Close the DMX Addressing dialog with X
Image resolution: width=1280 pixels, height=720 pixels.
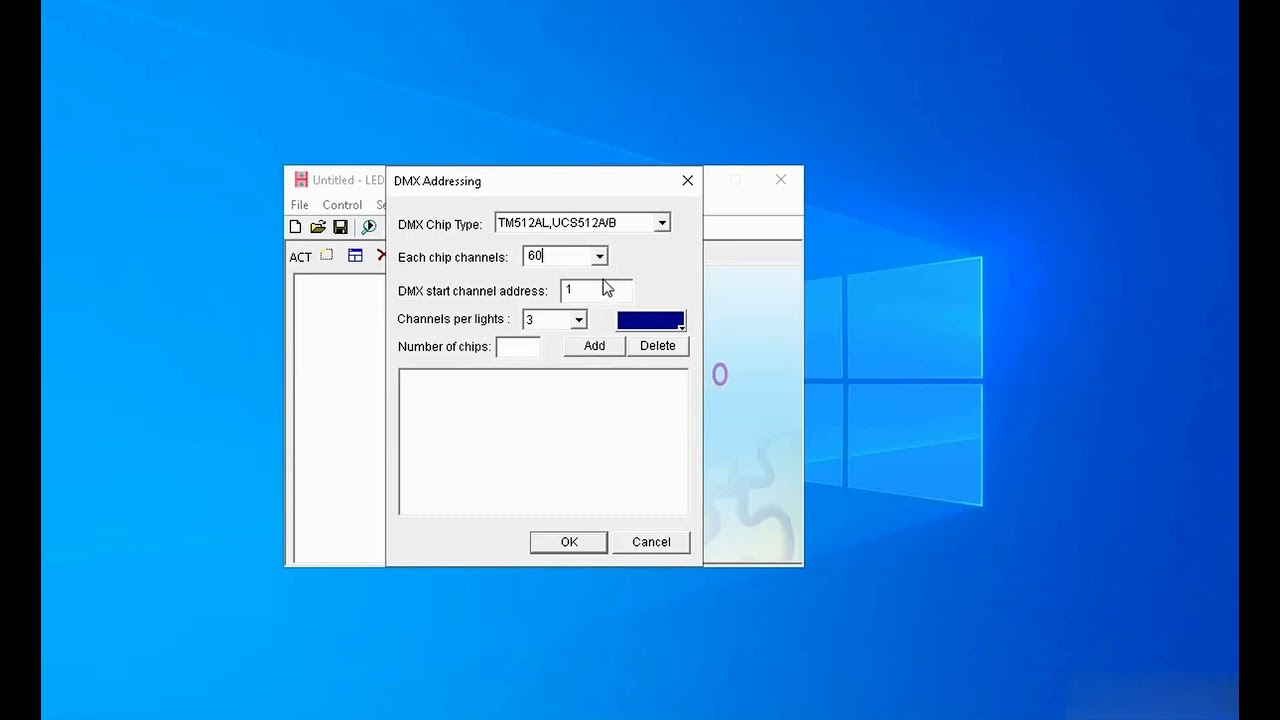point(687,181)
